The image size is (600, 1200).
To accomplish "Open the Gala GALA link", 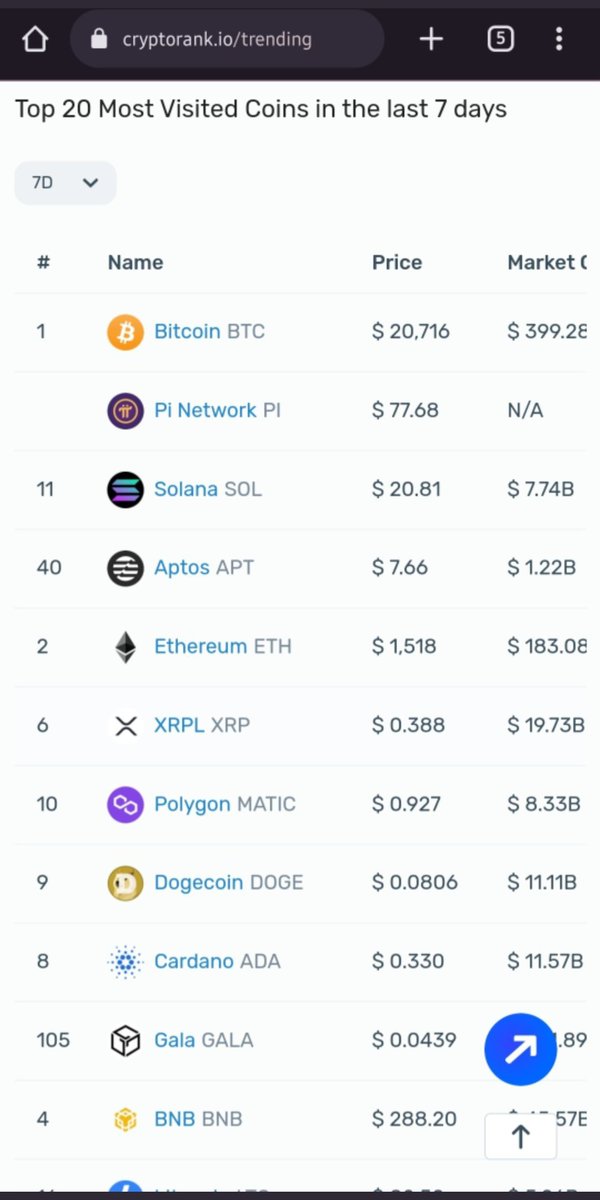I will [x=204, y=1040].
